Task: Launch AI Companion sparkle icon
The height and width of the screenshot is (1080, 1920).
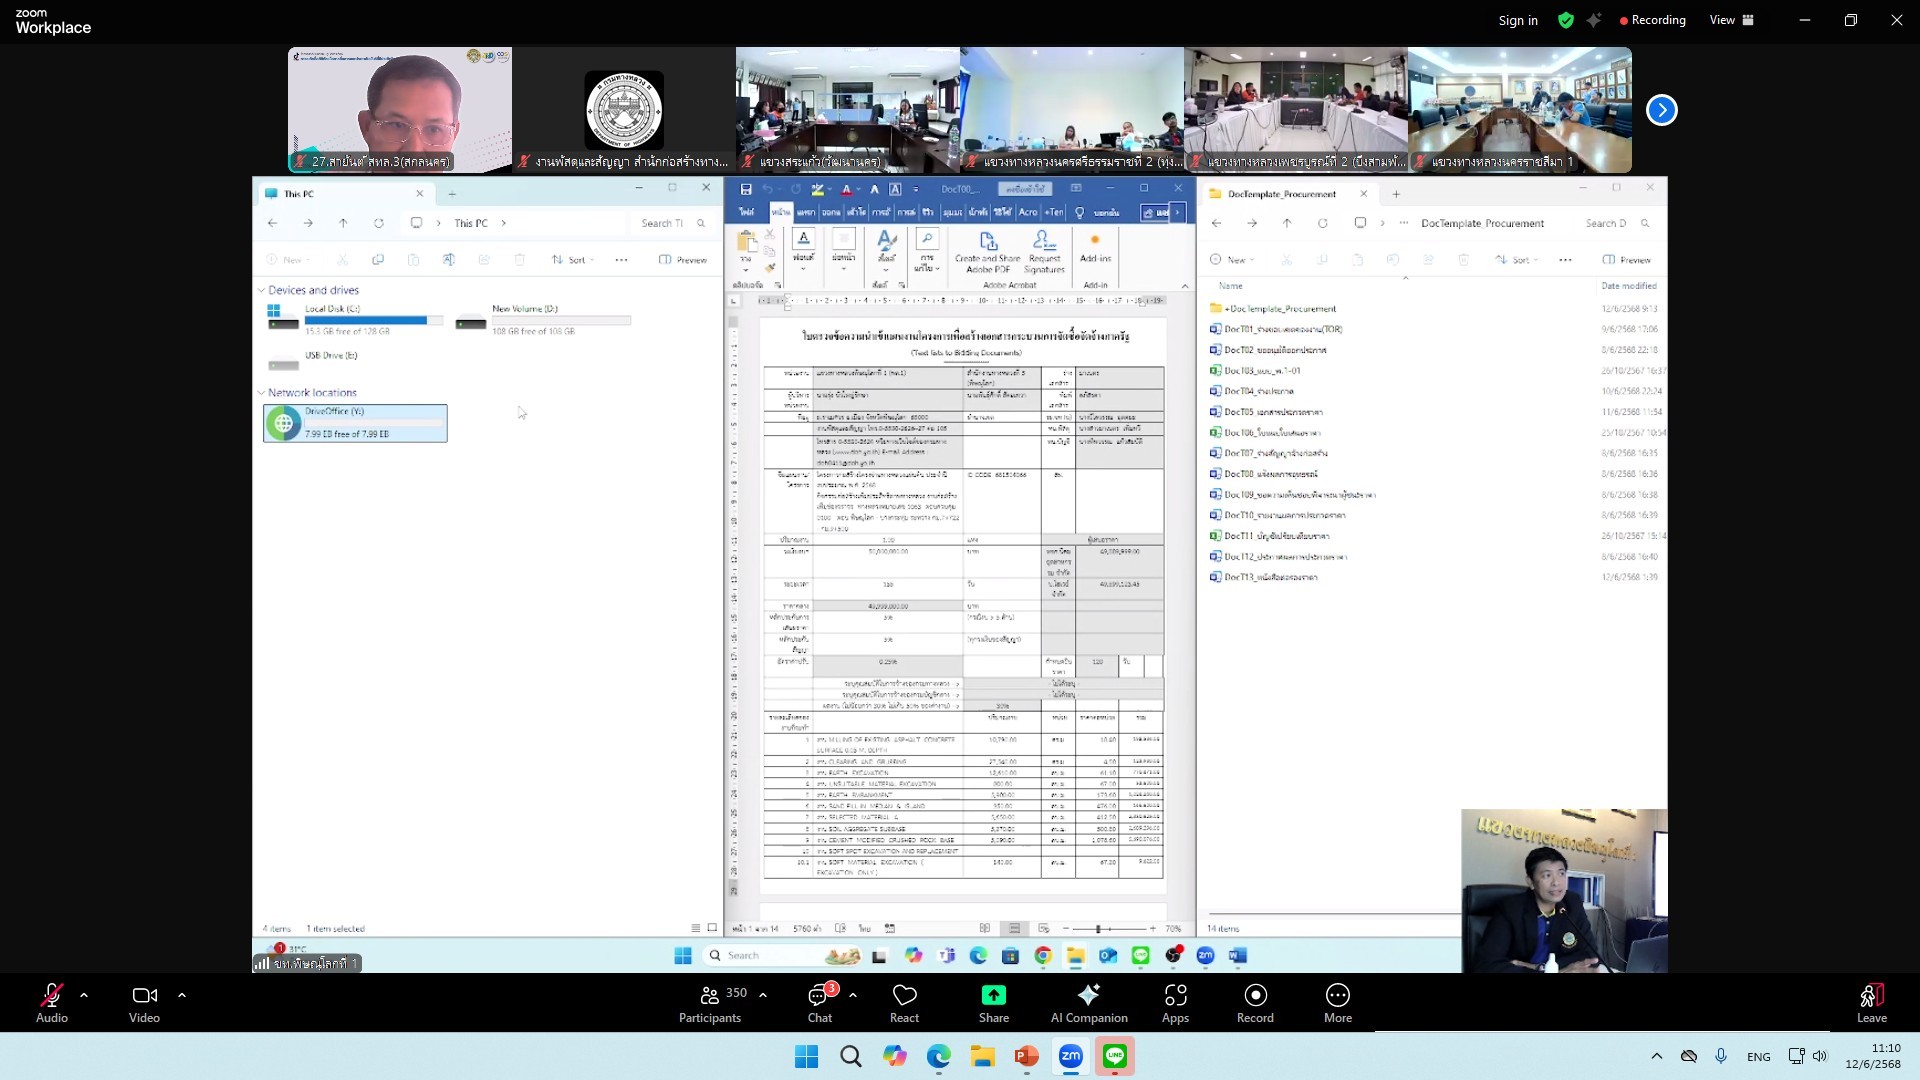Action: pyautogui.click(x=1088, y=996)
